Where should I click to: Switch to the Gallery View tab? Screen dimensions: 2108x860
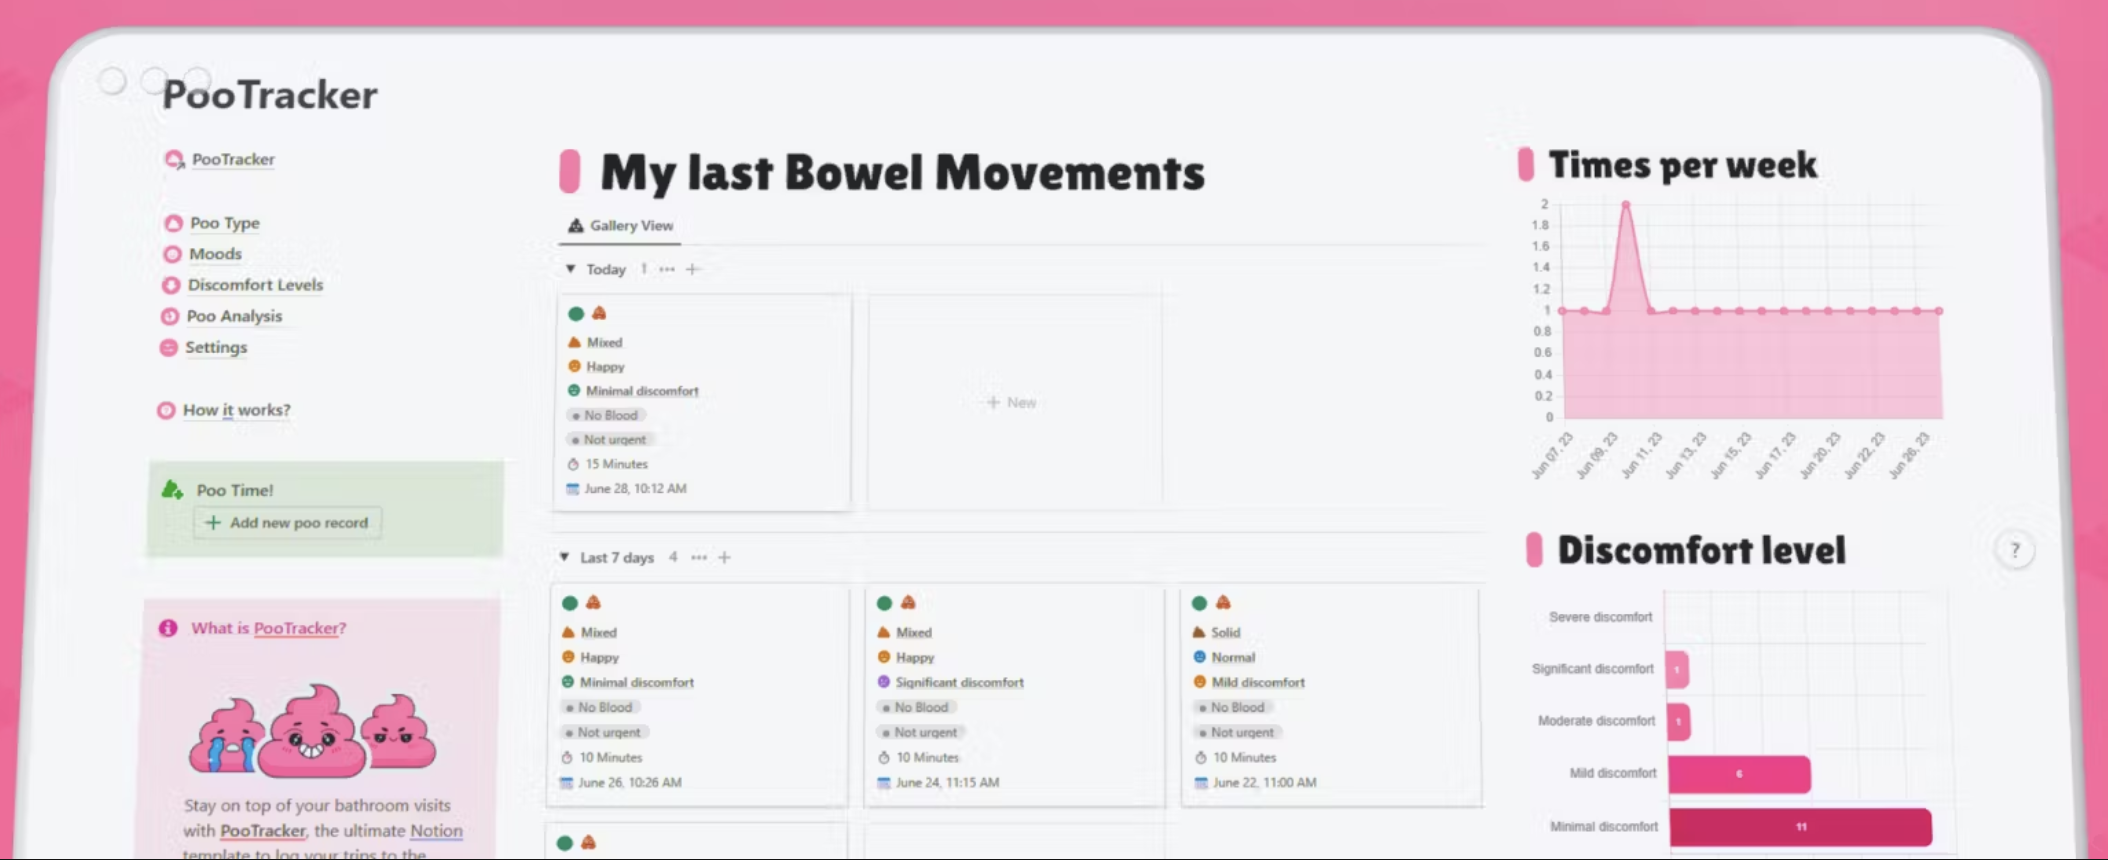[x=620, y=226]
